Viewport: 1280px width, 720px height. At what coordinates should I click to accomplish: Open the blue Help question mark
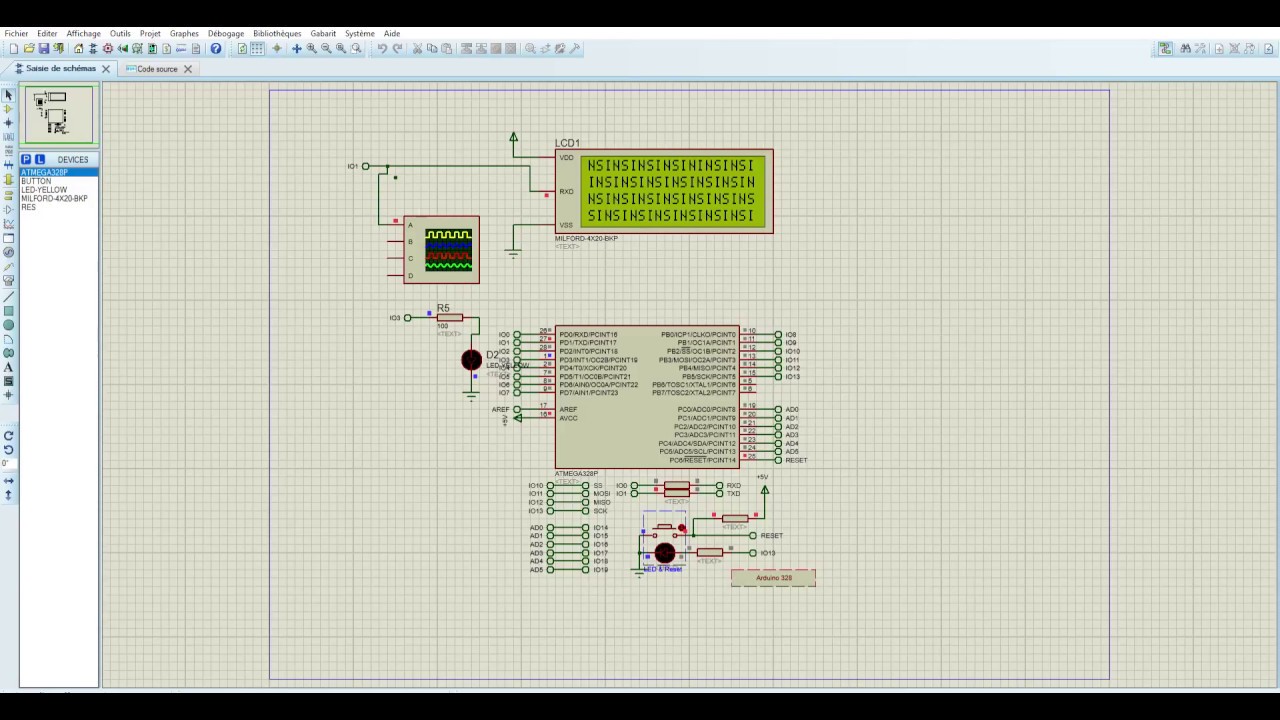pos(216,48)
